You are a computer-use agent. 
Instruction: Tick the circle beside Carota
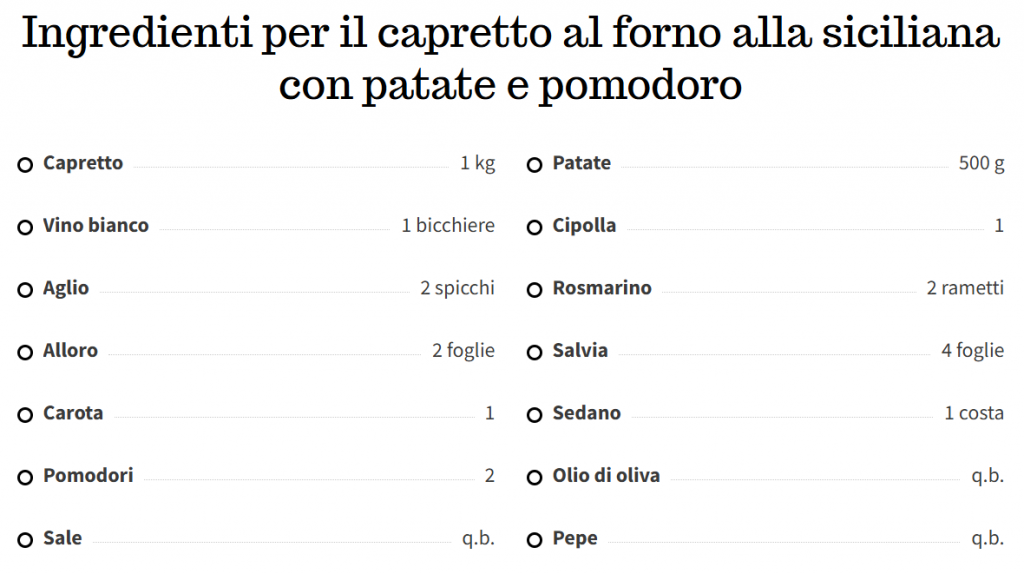(x=25, y=415)
